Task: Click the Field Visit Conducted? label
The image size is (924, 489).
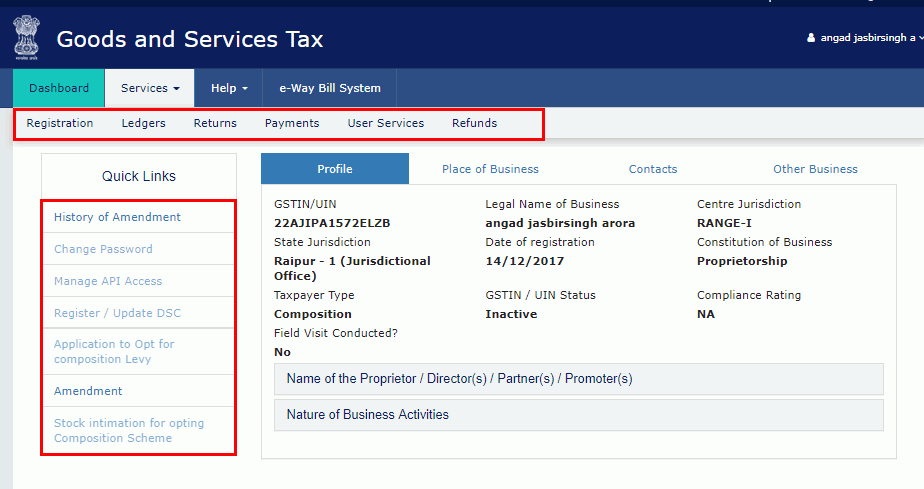Action: pos(336,333)
